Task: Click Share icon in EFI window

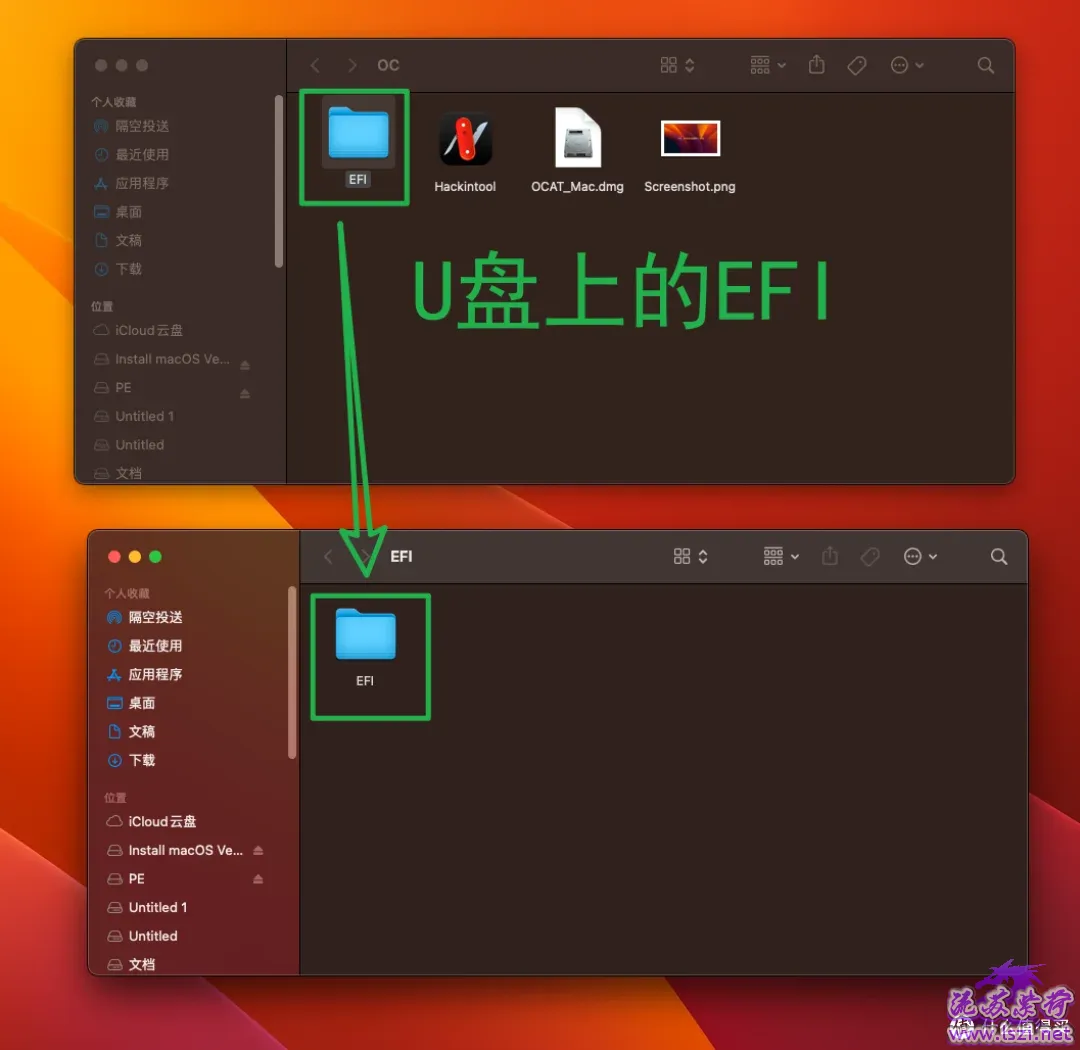Action: 830,556
